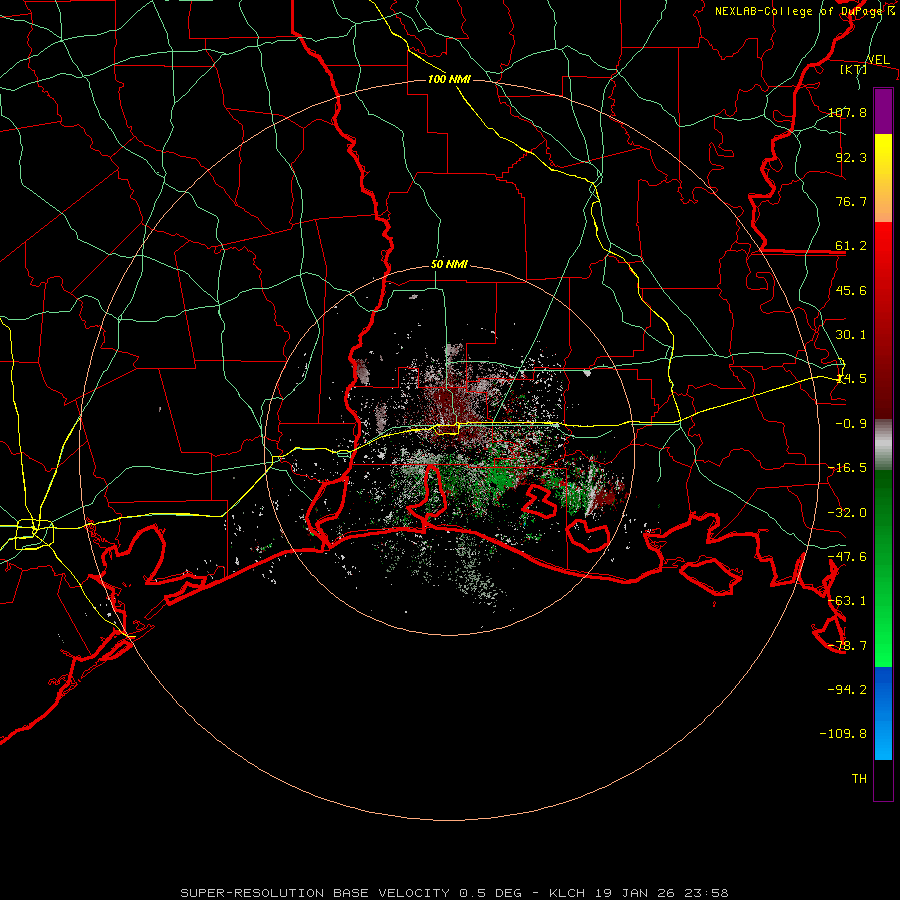The width and height of the screenshot is (900, 900).
Task: Click the -109.8 velocity scale value
Action: [x=843, y=734]
